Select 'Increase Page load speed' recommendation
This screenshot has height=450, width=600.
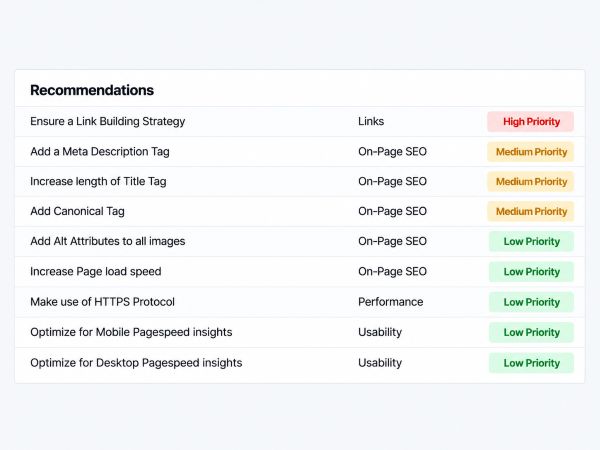pyautogui.click(x=96, y=271)
